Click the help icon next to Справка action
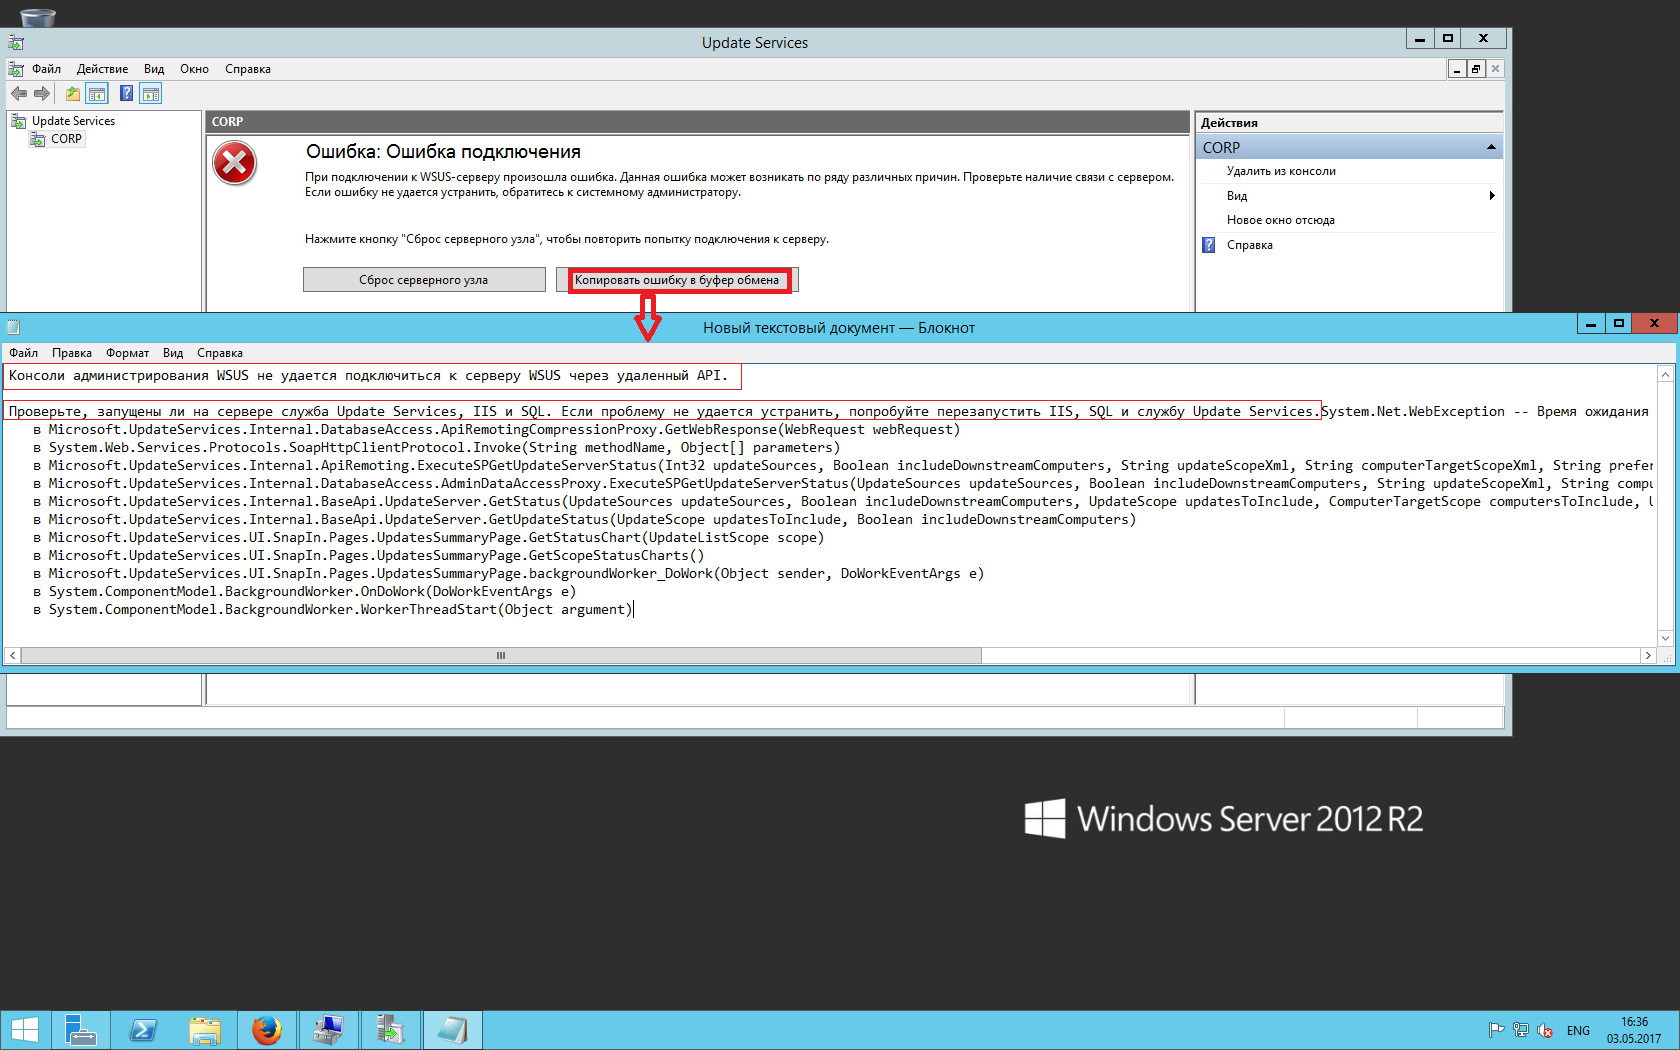The image size is (1680, 1050). click(x=1209, y=245)
